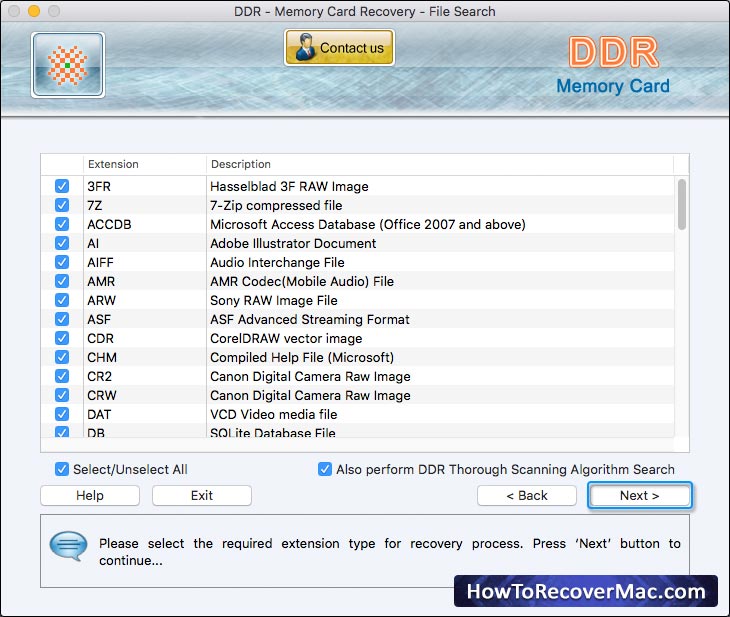The image size is (730, 617).
Task: Toggle the AI extension checkbox
Action: pos(62,243)
